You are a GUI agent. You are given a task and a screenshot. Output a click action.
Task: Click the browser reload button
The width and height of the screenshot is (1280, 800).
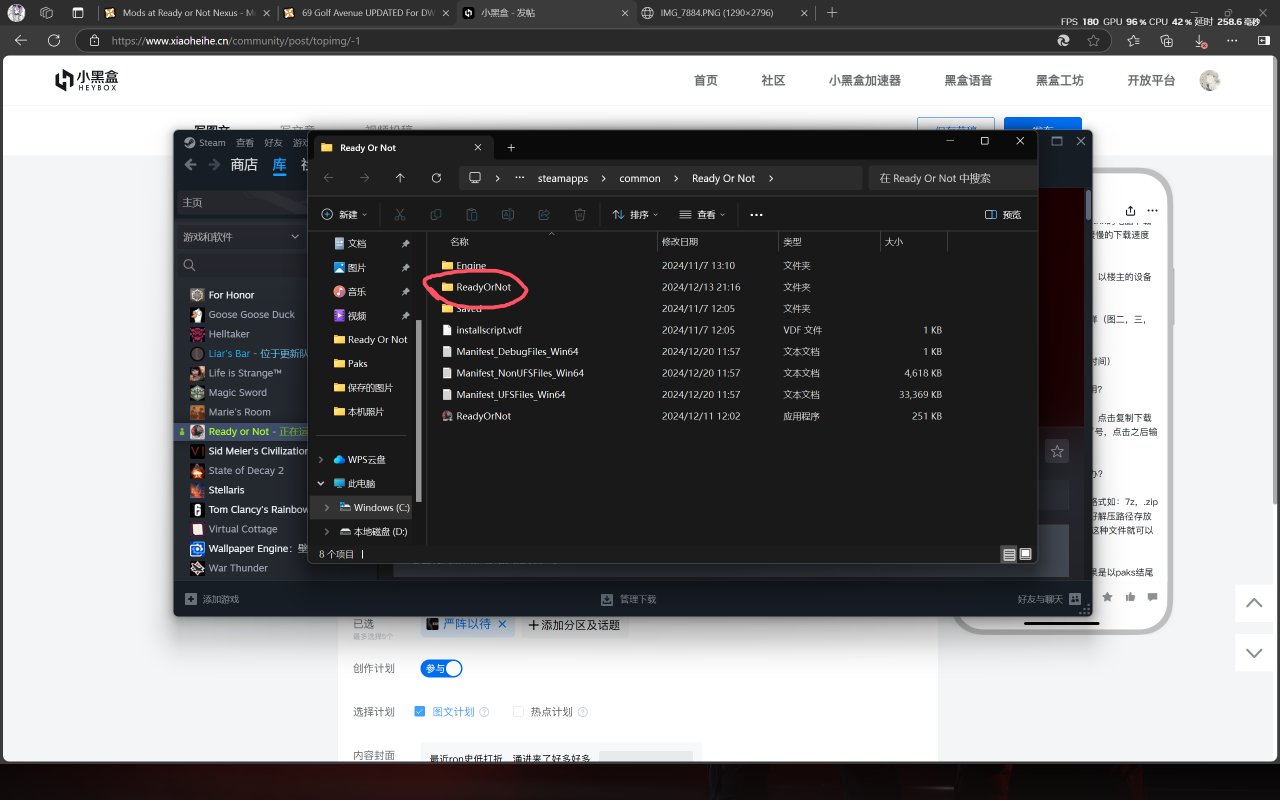(54, 41)
